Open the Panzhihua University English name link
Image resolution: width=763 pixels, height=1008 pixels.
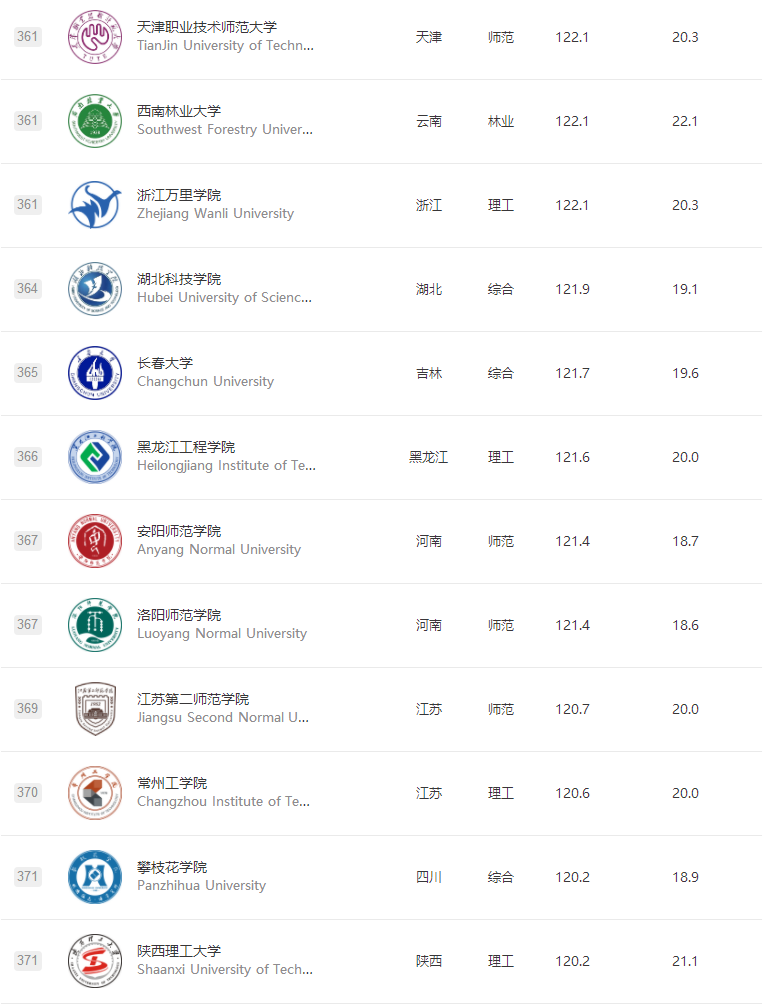(201, 886)
